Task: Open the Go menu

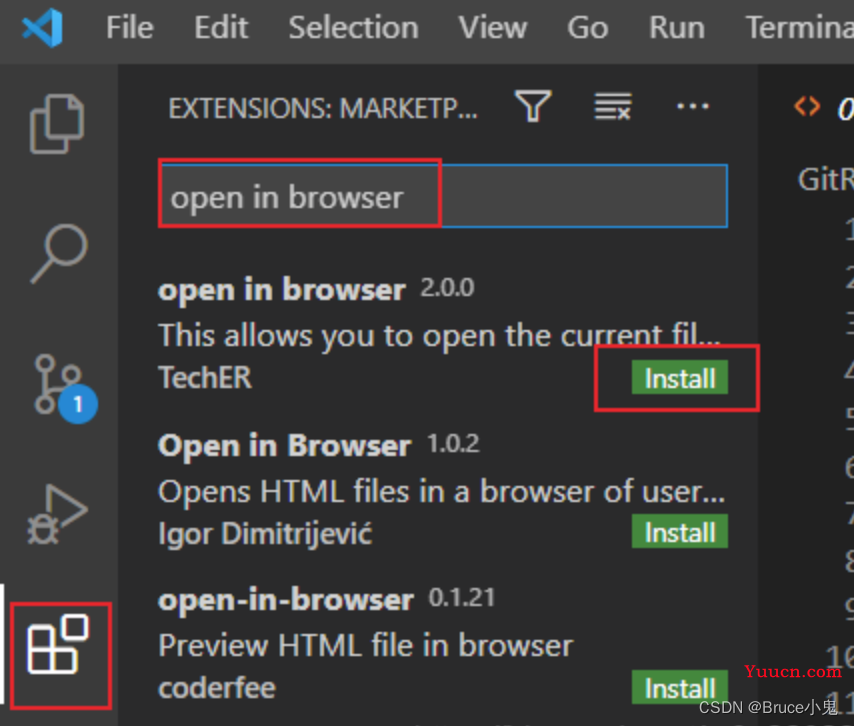Action: point(588,27)
